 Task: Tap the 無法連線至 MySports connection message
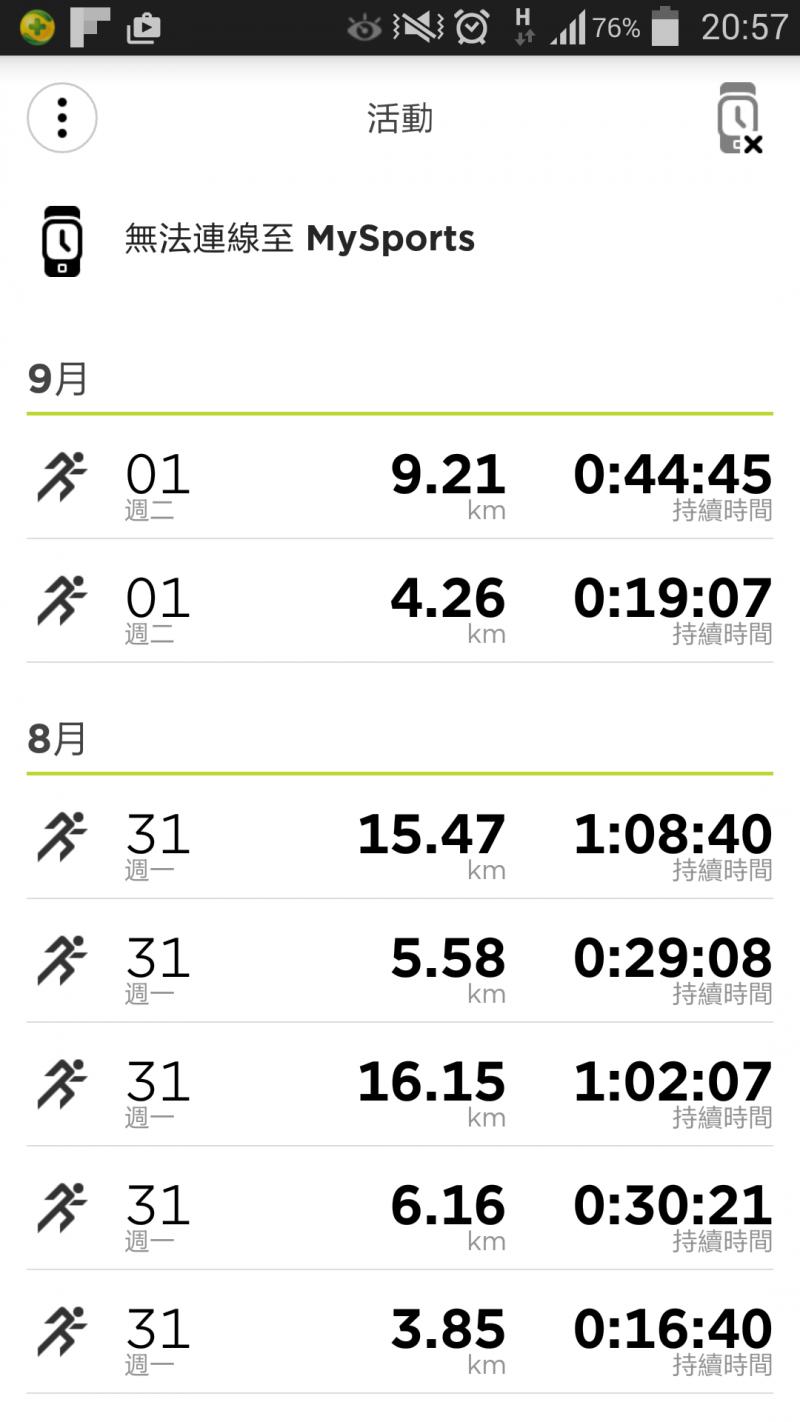[300, 239]
